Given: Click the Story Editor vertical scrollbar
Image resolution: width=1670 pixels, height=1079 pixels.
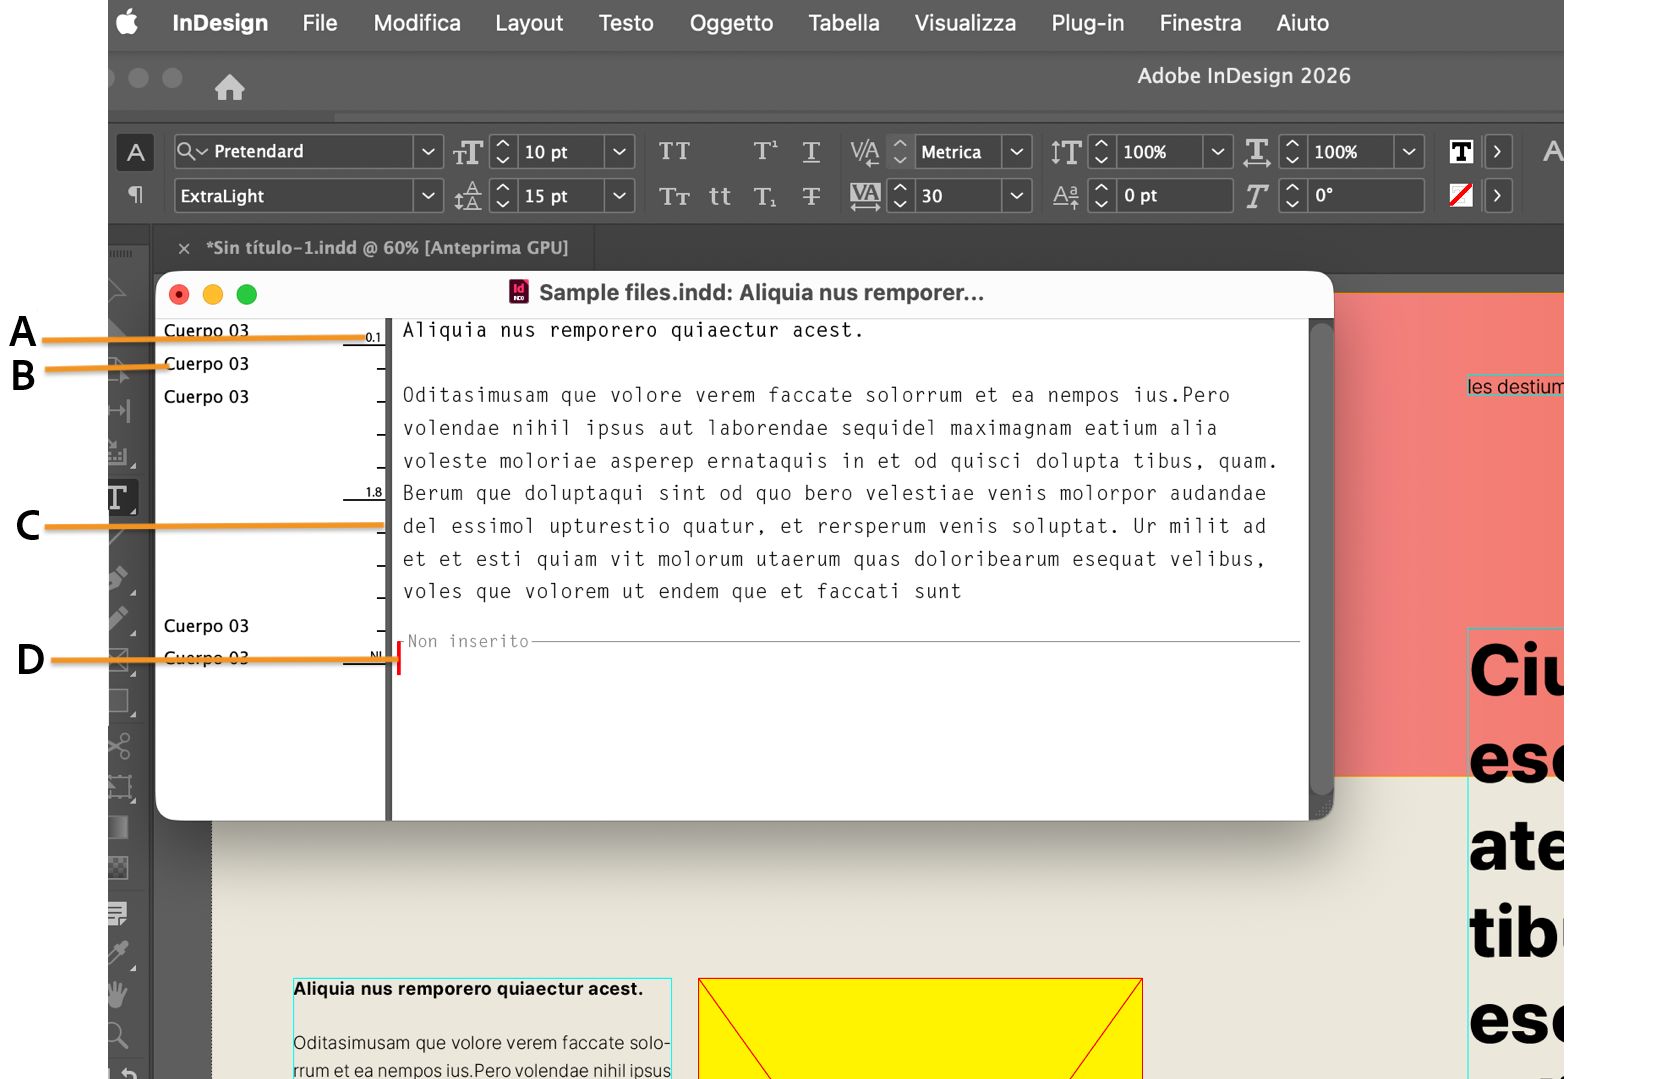Looking at the screenshot, I should [x=1321, y=560].
